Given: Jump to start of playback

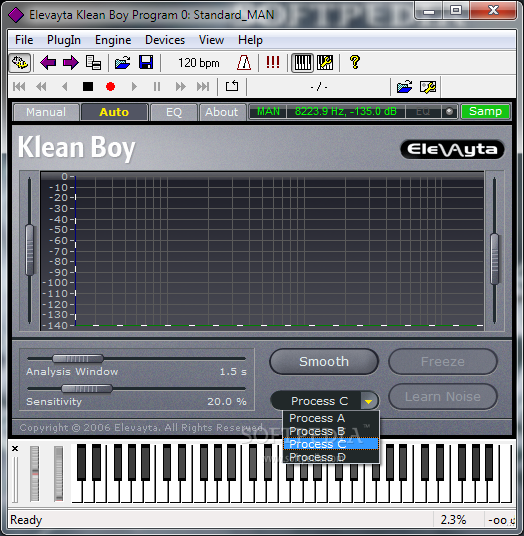Looking at the screenshot, I should [x=19, y=86].
